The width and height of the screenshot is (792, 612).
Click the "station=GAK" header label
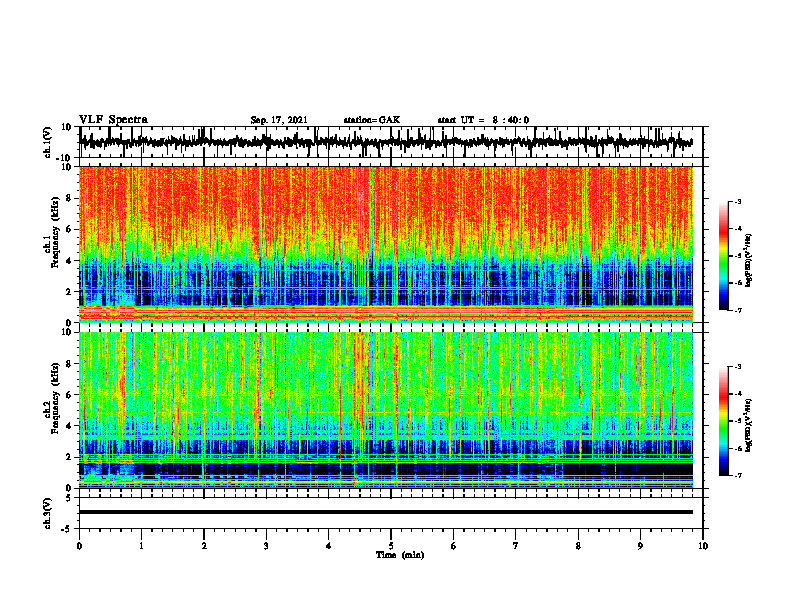coord(372,120)
